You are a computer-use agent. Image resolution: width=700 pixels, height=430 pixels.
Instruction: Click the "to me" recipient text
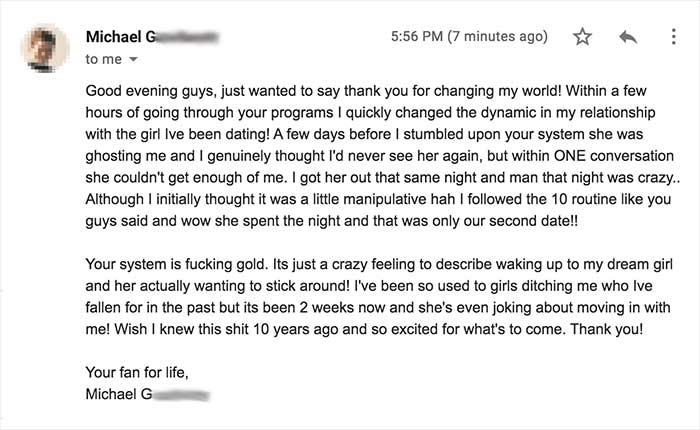pos(102,60)
